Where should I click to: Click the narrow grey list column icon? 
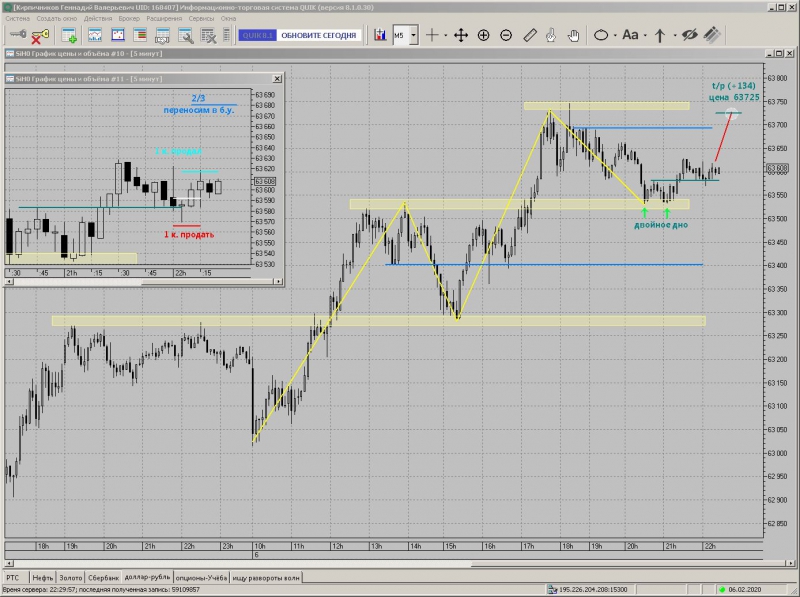pyautogui.click(x=227, y=35)
